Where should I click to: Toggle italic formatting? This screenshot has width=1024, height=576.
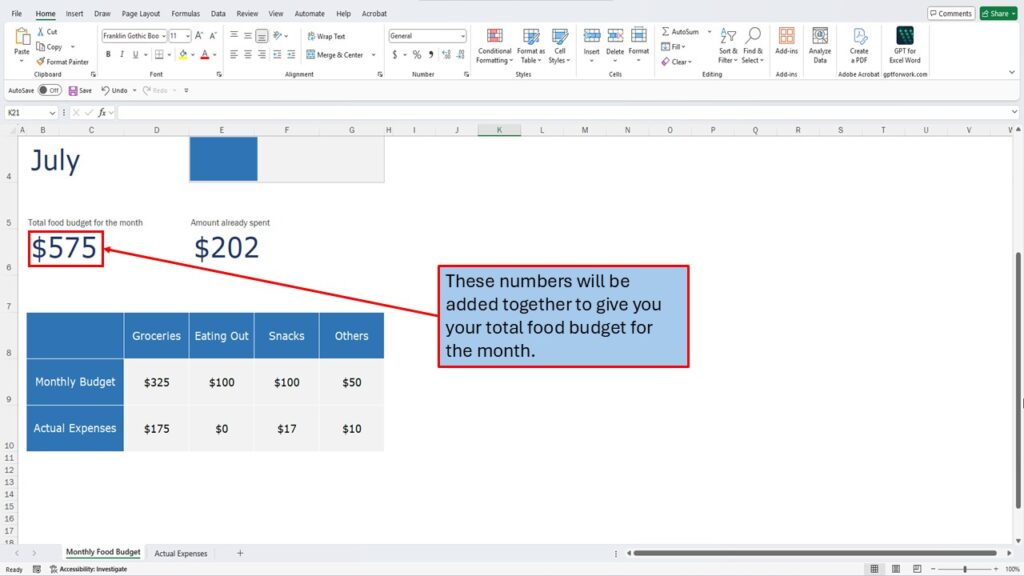tap(122, 55)
